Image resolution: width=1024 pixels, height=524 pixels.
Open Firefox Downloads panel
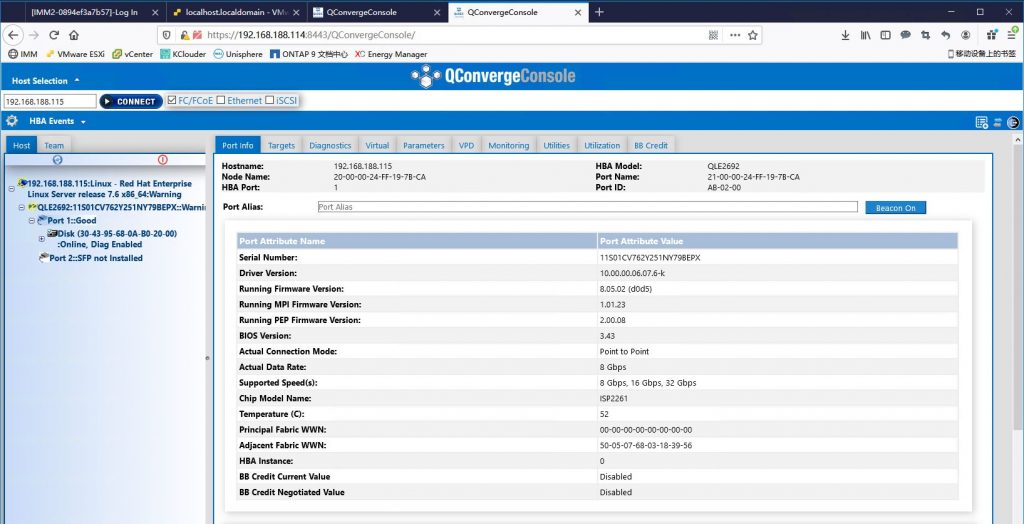pos(845,35)
